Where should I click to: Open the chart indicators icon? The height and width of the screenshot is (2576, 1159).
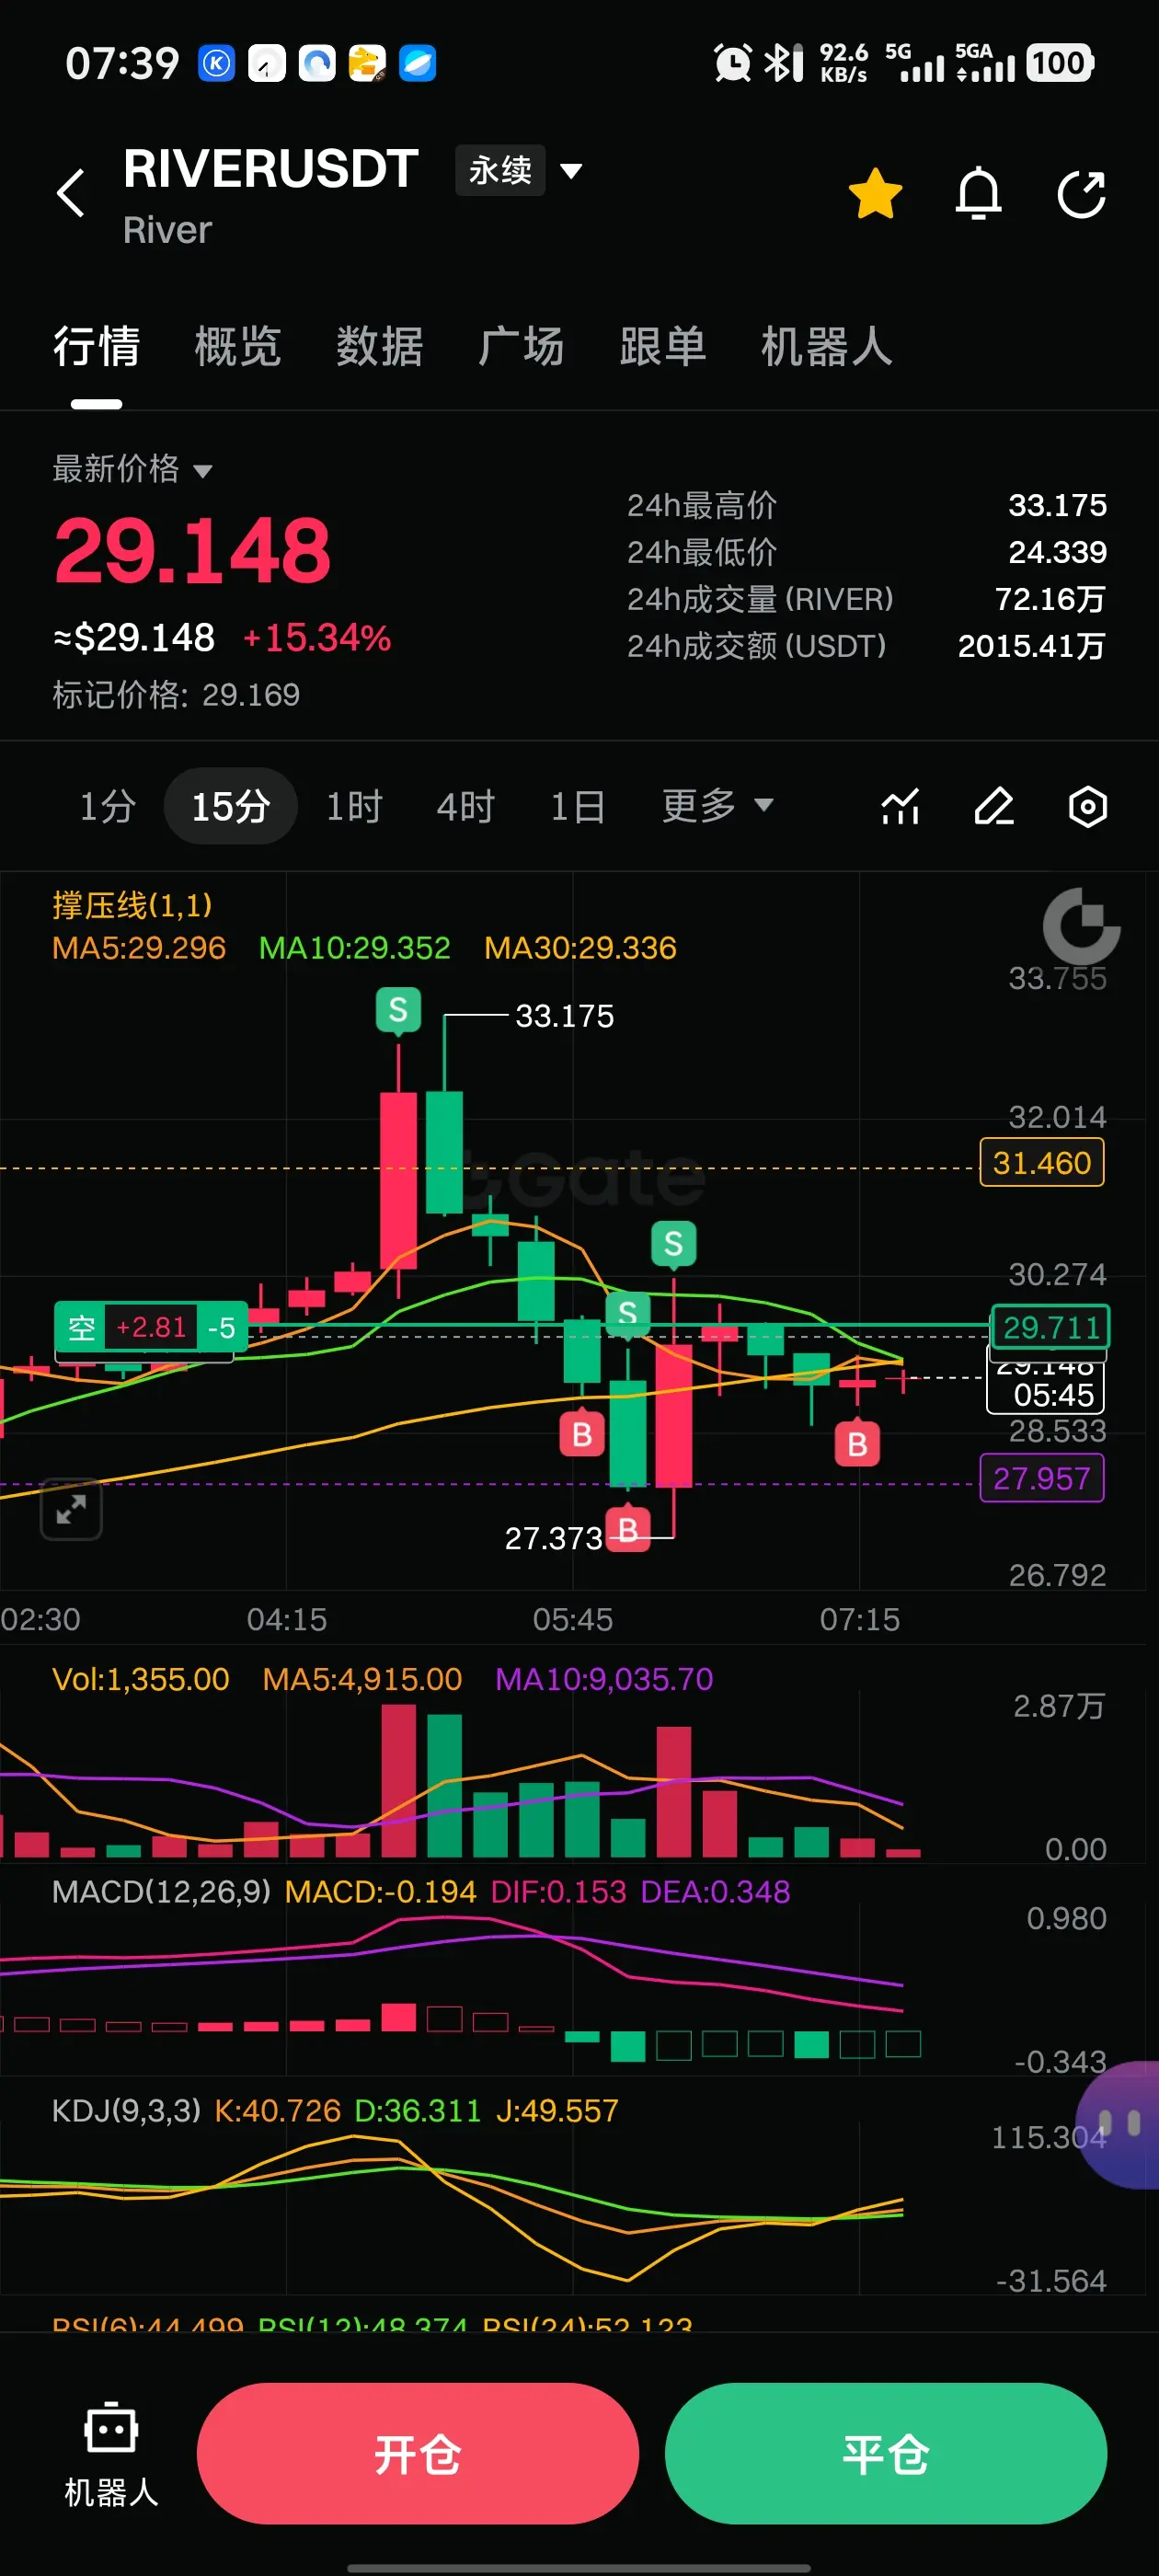tap(900, 806)
